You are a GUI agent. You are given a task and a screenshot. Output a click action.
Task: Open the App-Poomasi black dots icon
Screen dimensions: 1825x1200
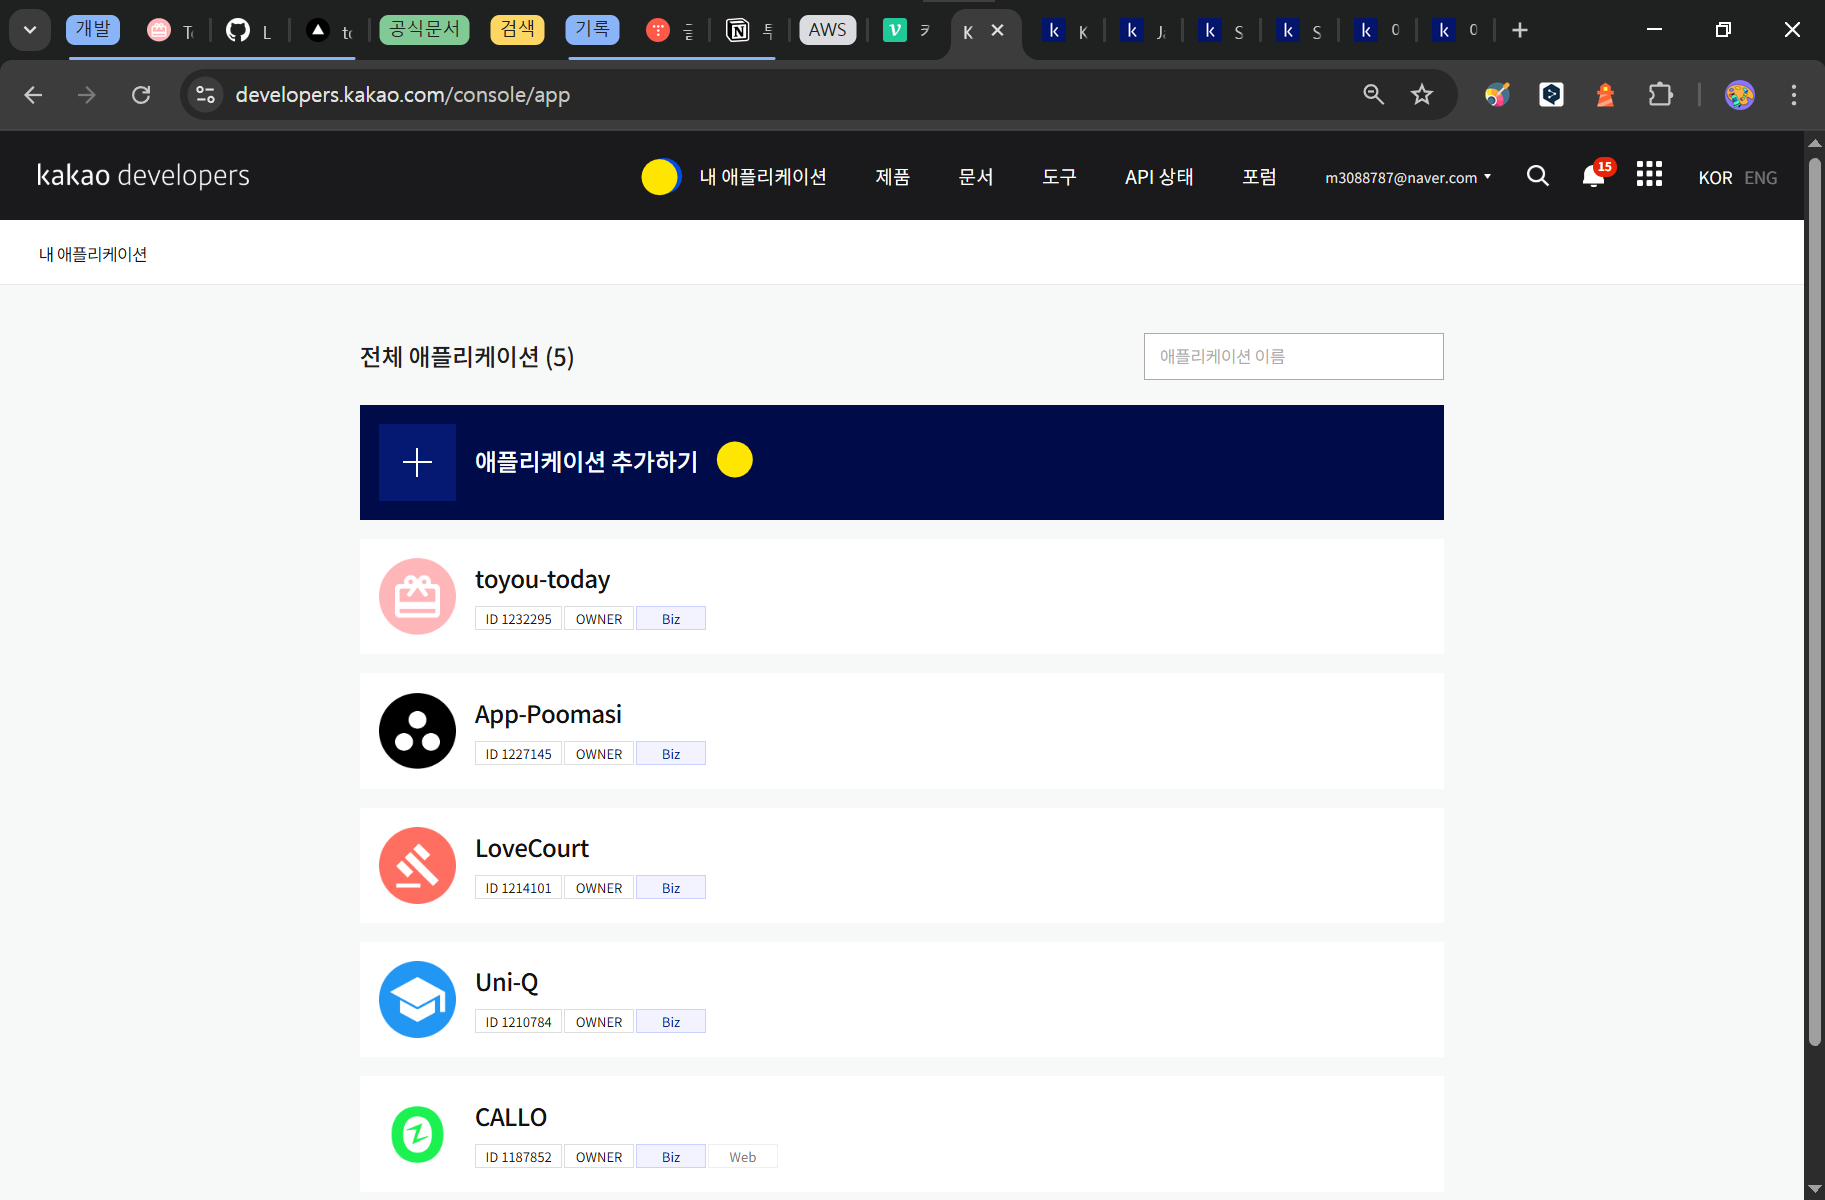pyautogui.click(x=417, y=731)
